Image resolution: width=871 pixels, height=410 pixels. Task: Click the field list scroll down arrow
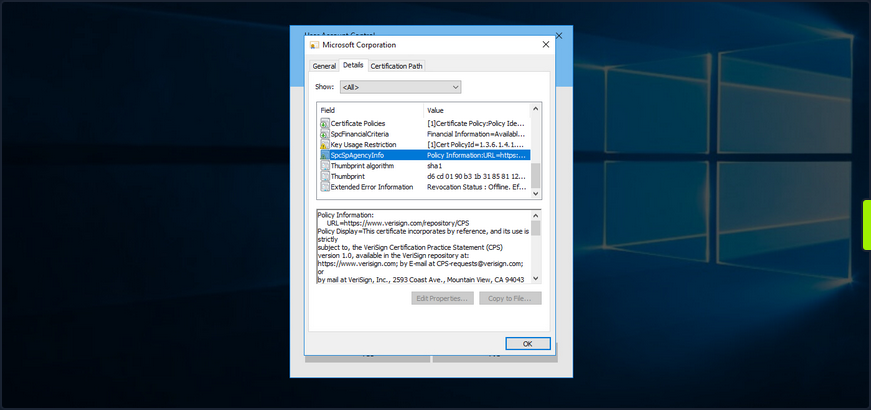click(x=535, y=193)
